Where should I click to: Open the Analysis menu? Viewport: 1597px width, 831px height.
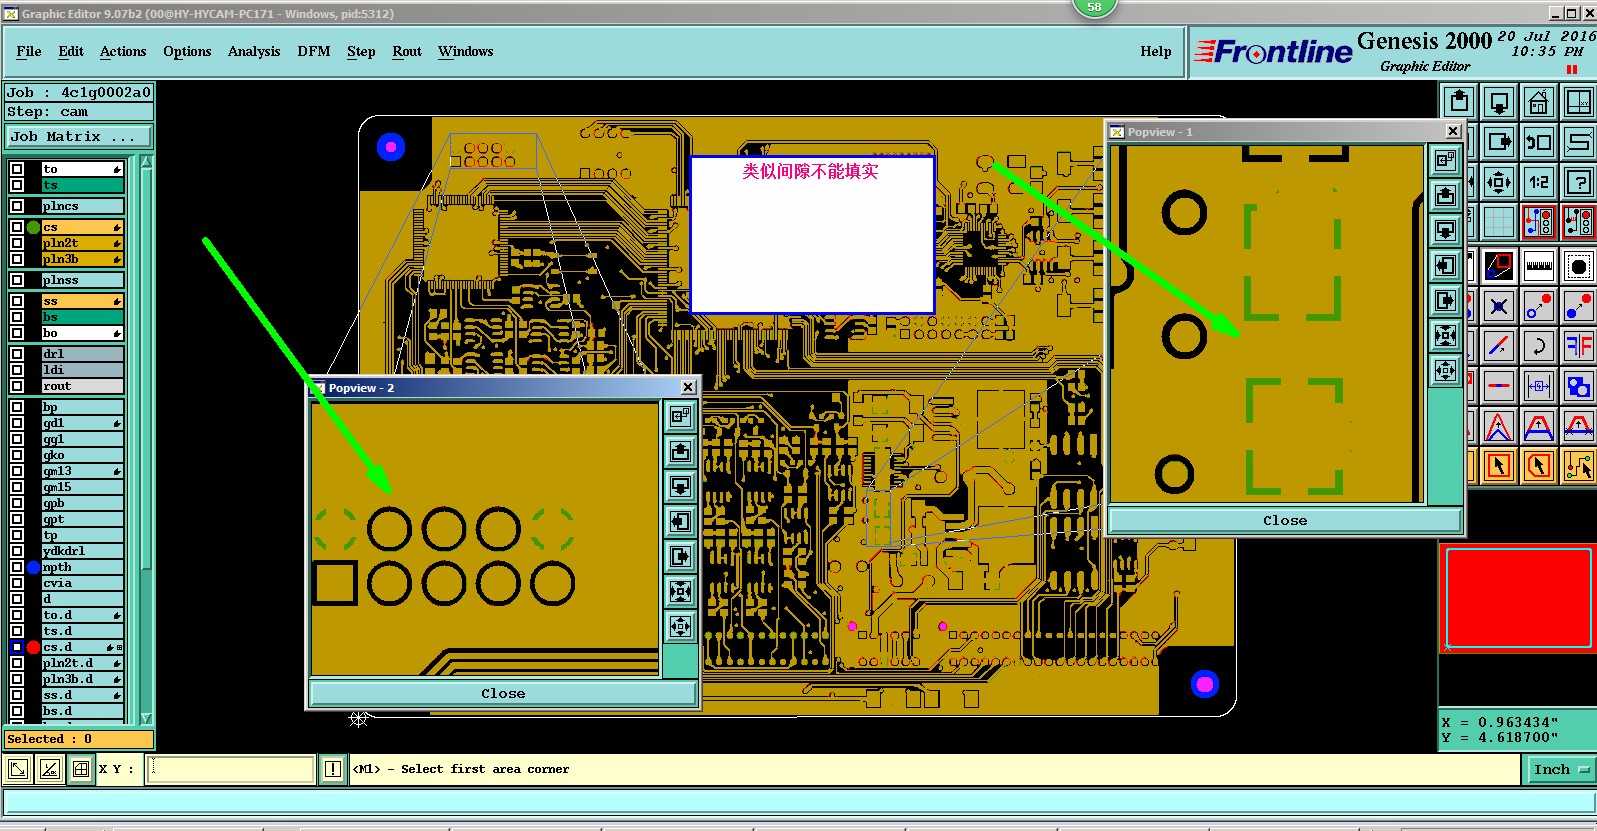[x=254, y=51]
